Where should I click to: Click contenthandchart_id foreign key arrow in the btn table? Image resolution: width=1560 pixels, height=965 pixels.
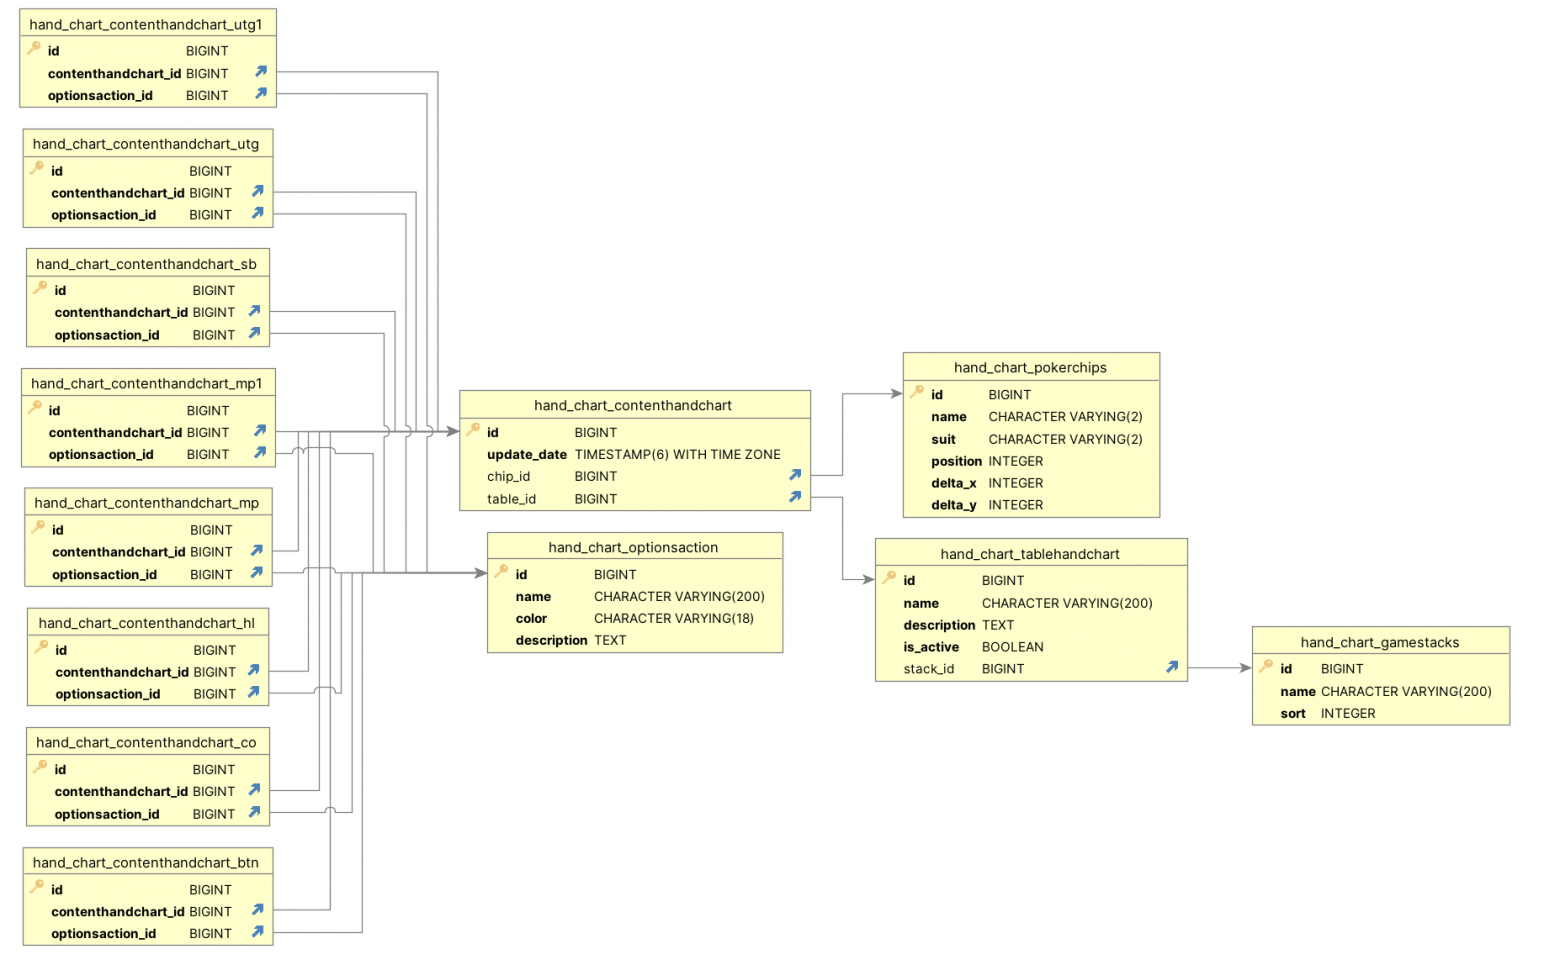(258, 910)
